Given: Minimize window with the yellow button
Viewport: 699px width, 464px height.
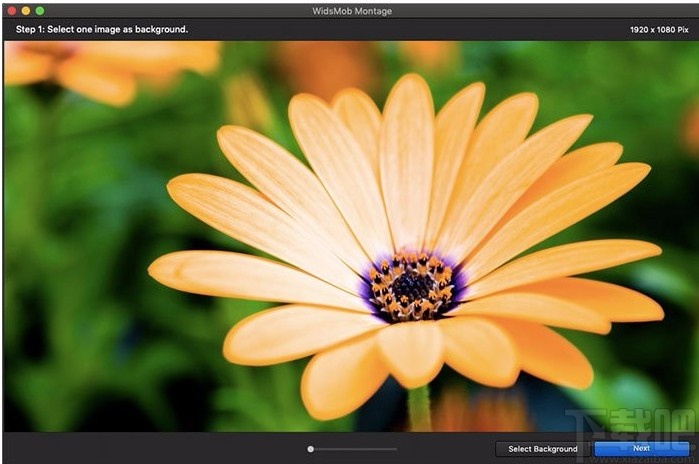Looking at the screenshot, I should [x=26, y=11].
